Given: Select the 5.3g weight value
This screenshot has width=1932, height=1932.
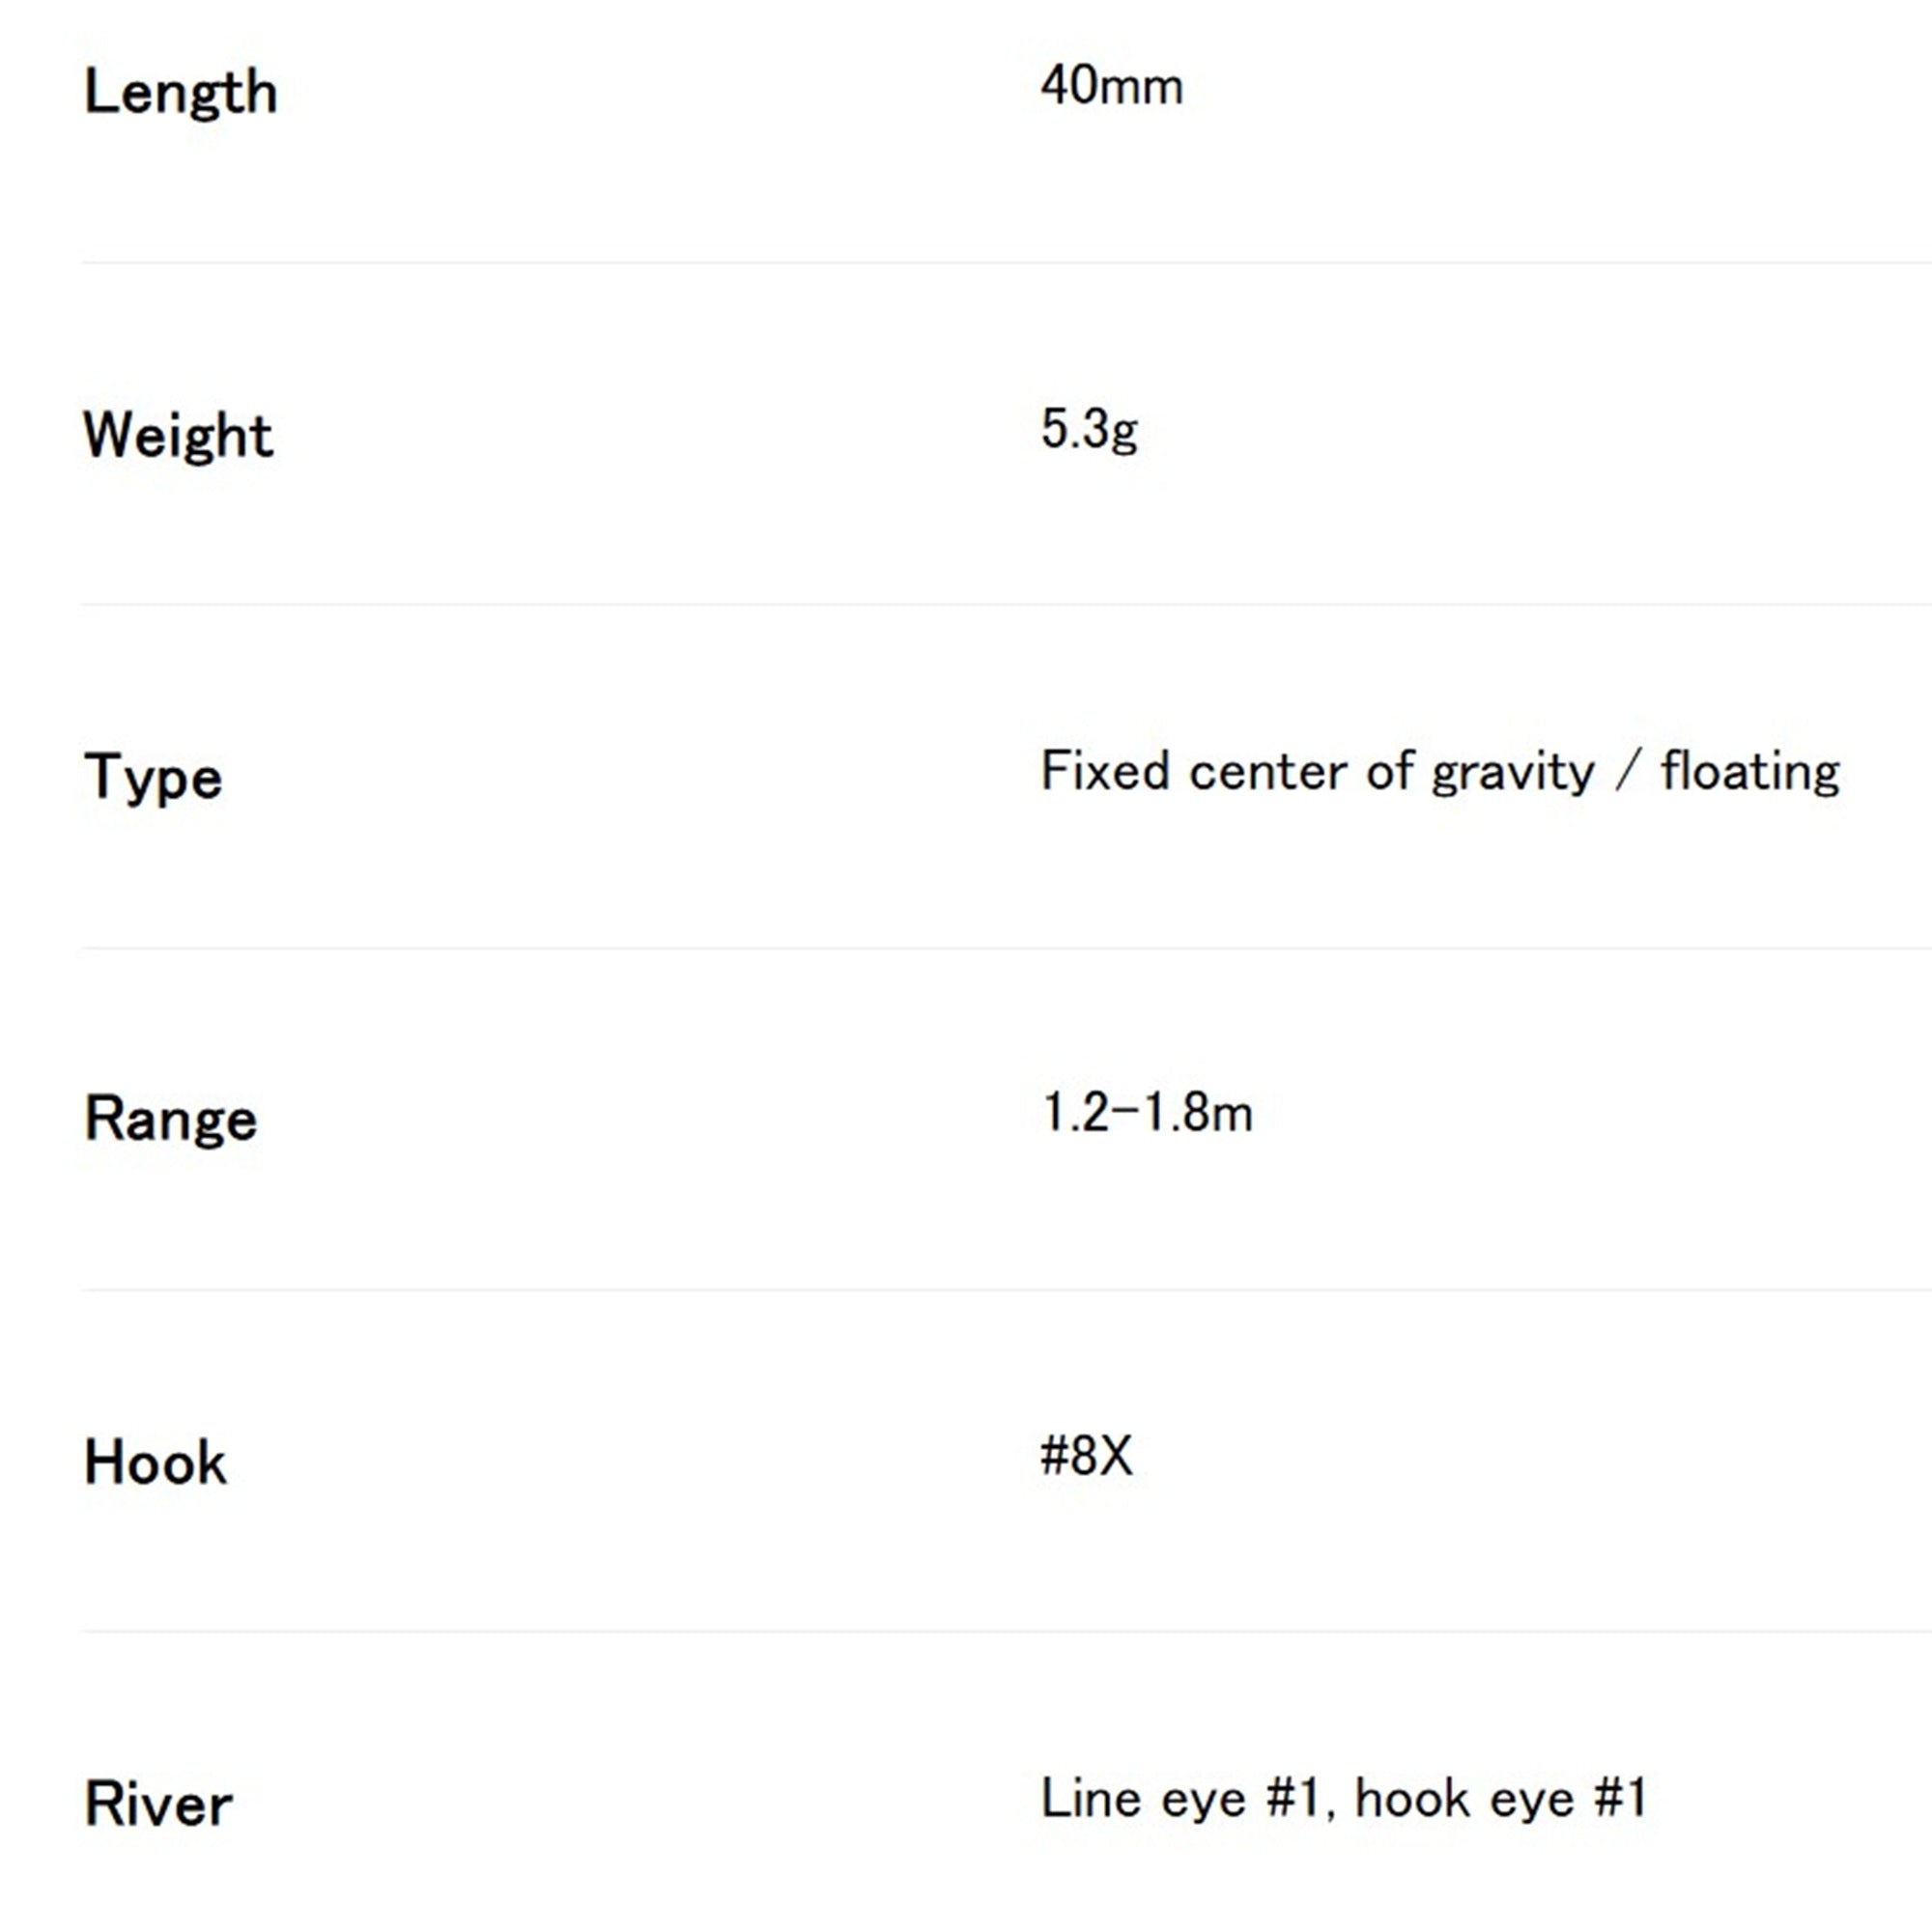Looking at the screenshot, I should click(x=1089, y=430).
